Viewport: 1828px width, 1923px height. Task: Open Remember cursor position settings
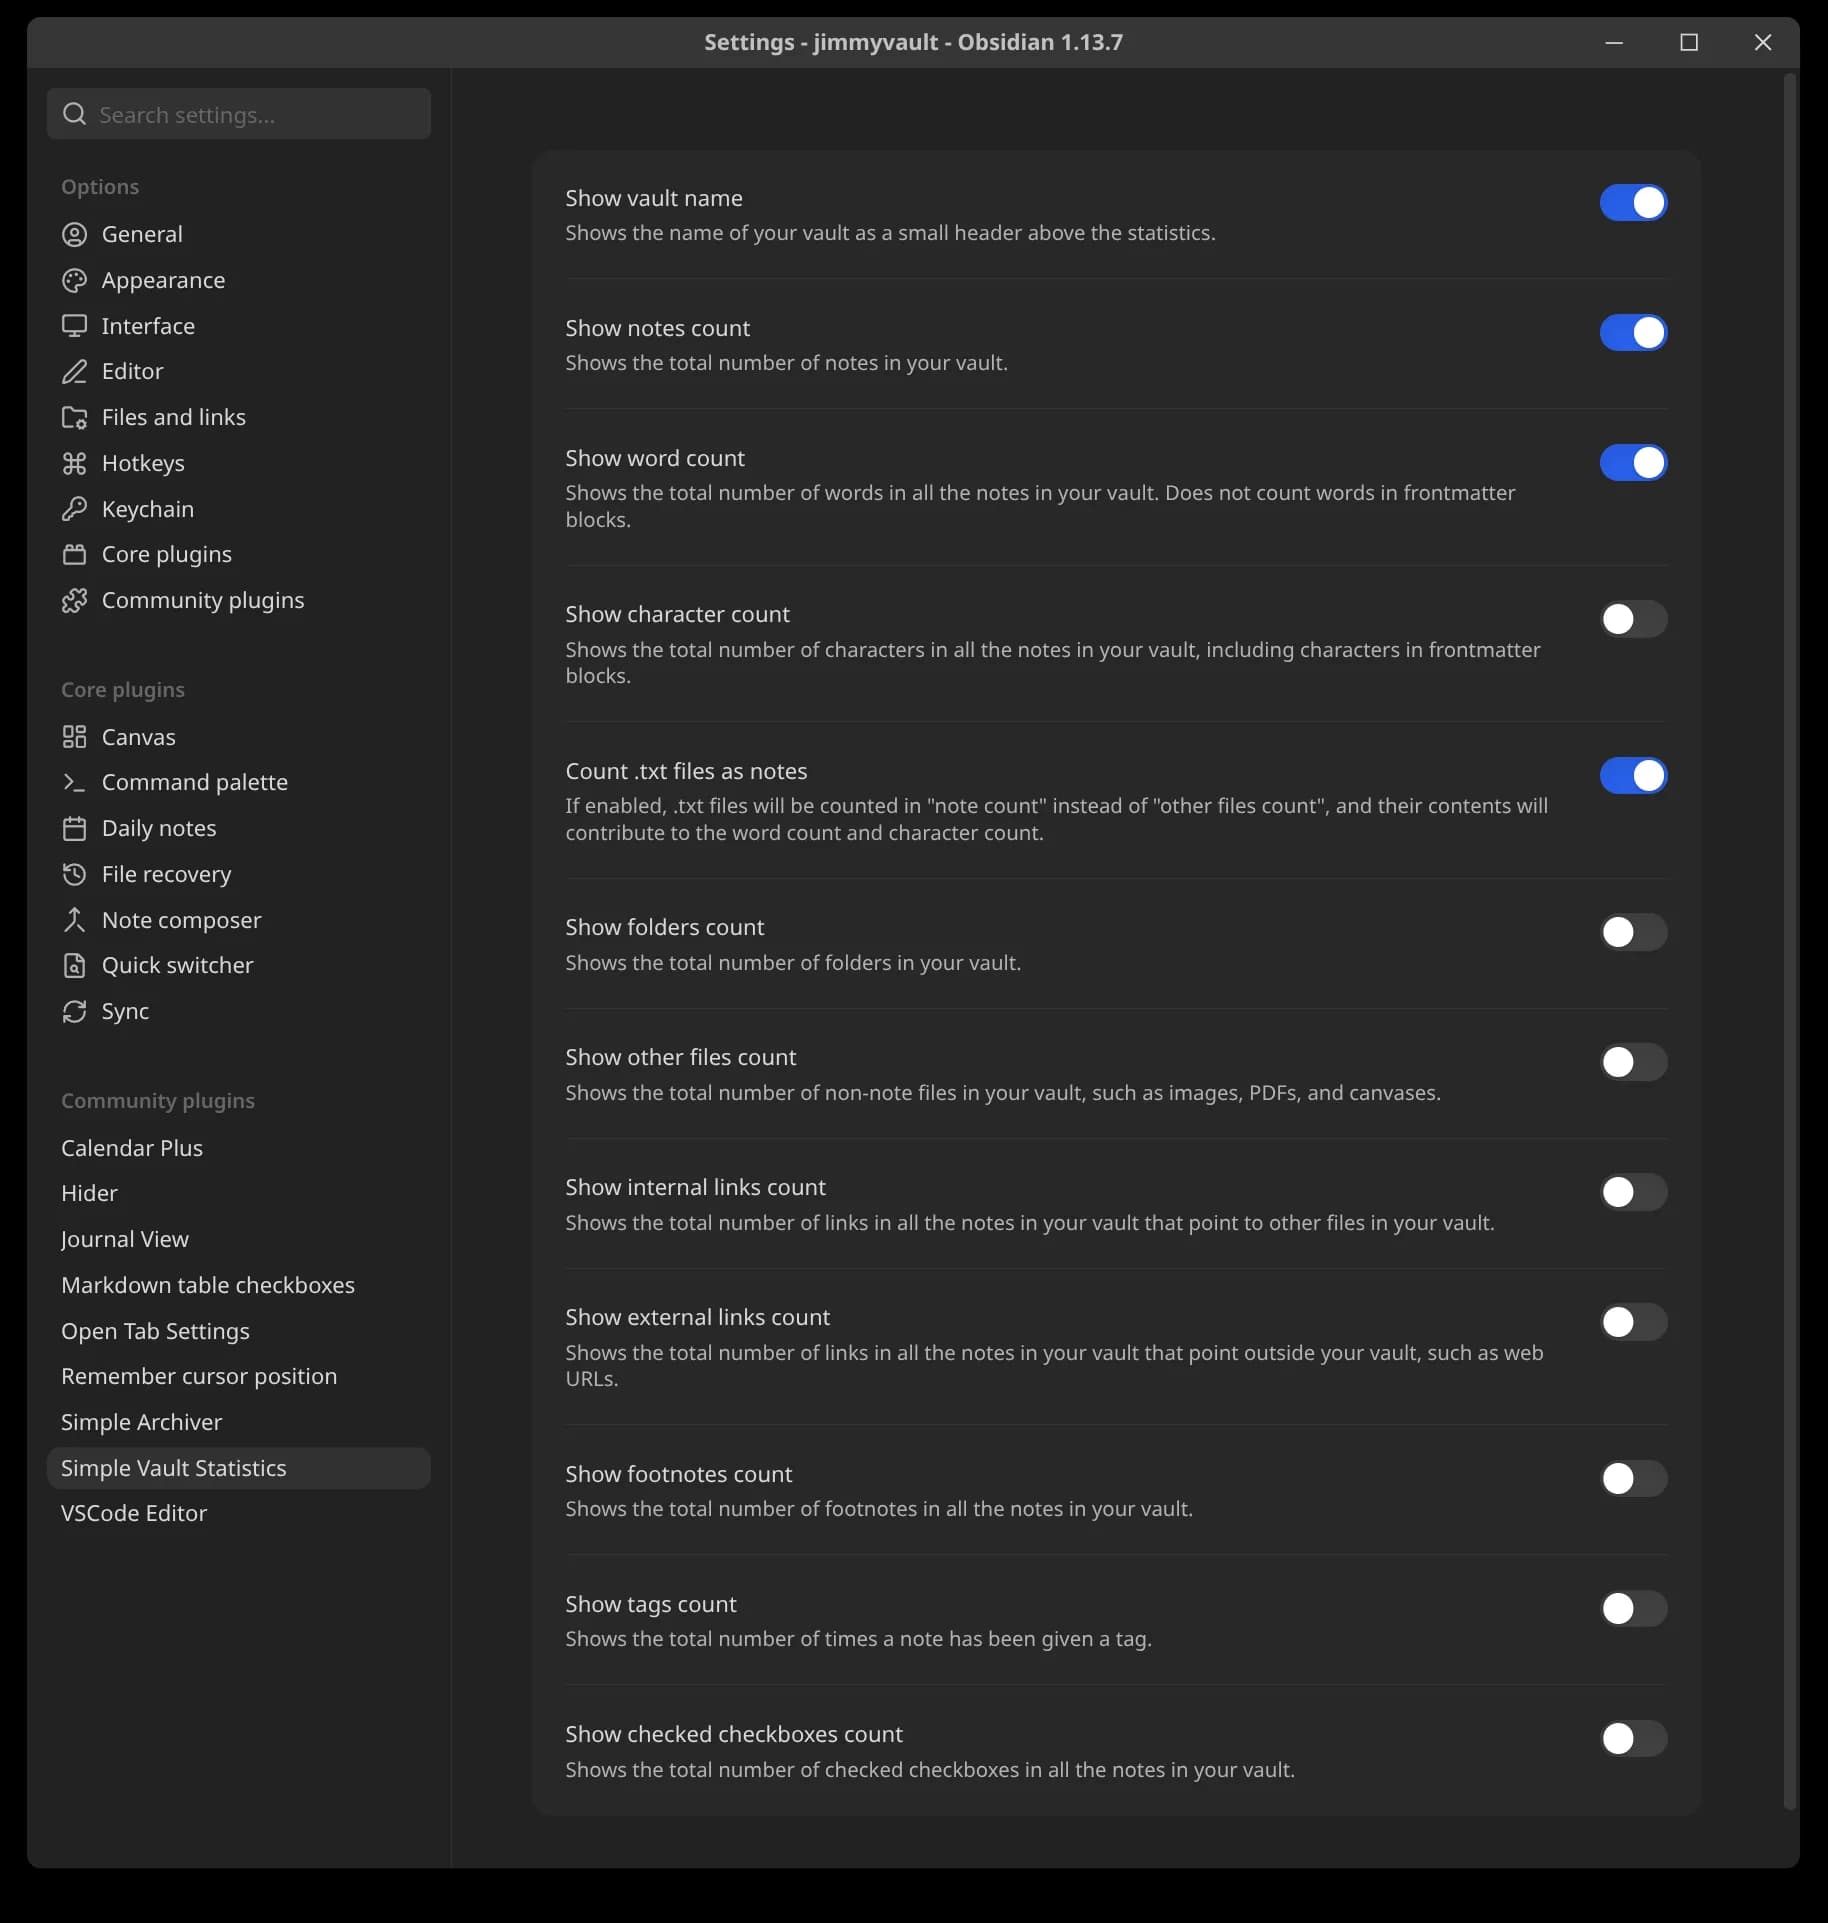pos(239,1376)
